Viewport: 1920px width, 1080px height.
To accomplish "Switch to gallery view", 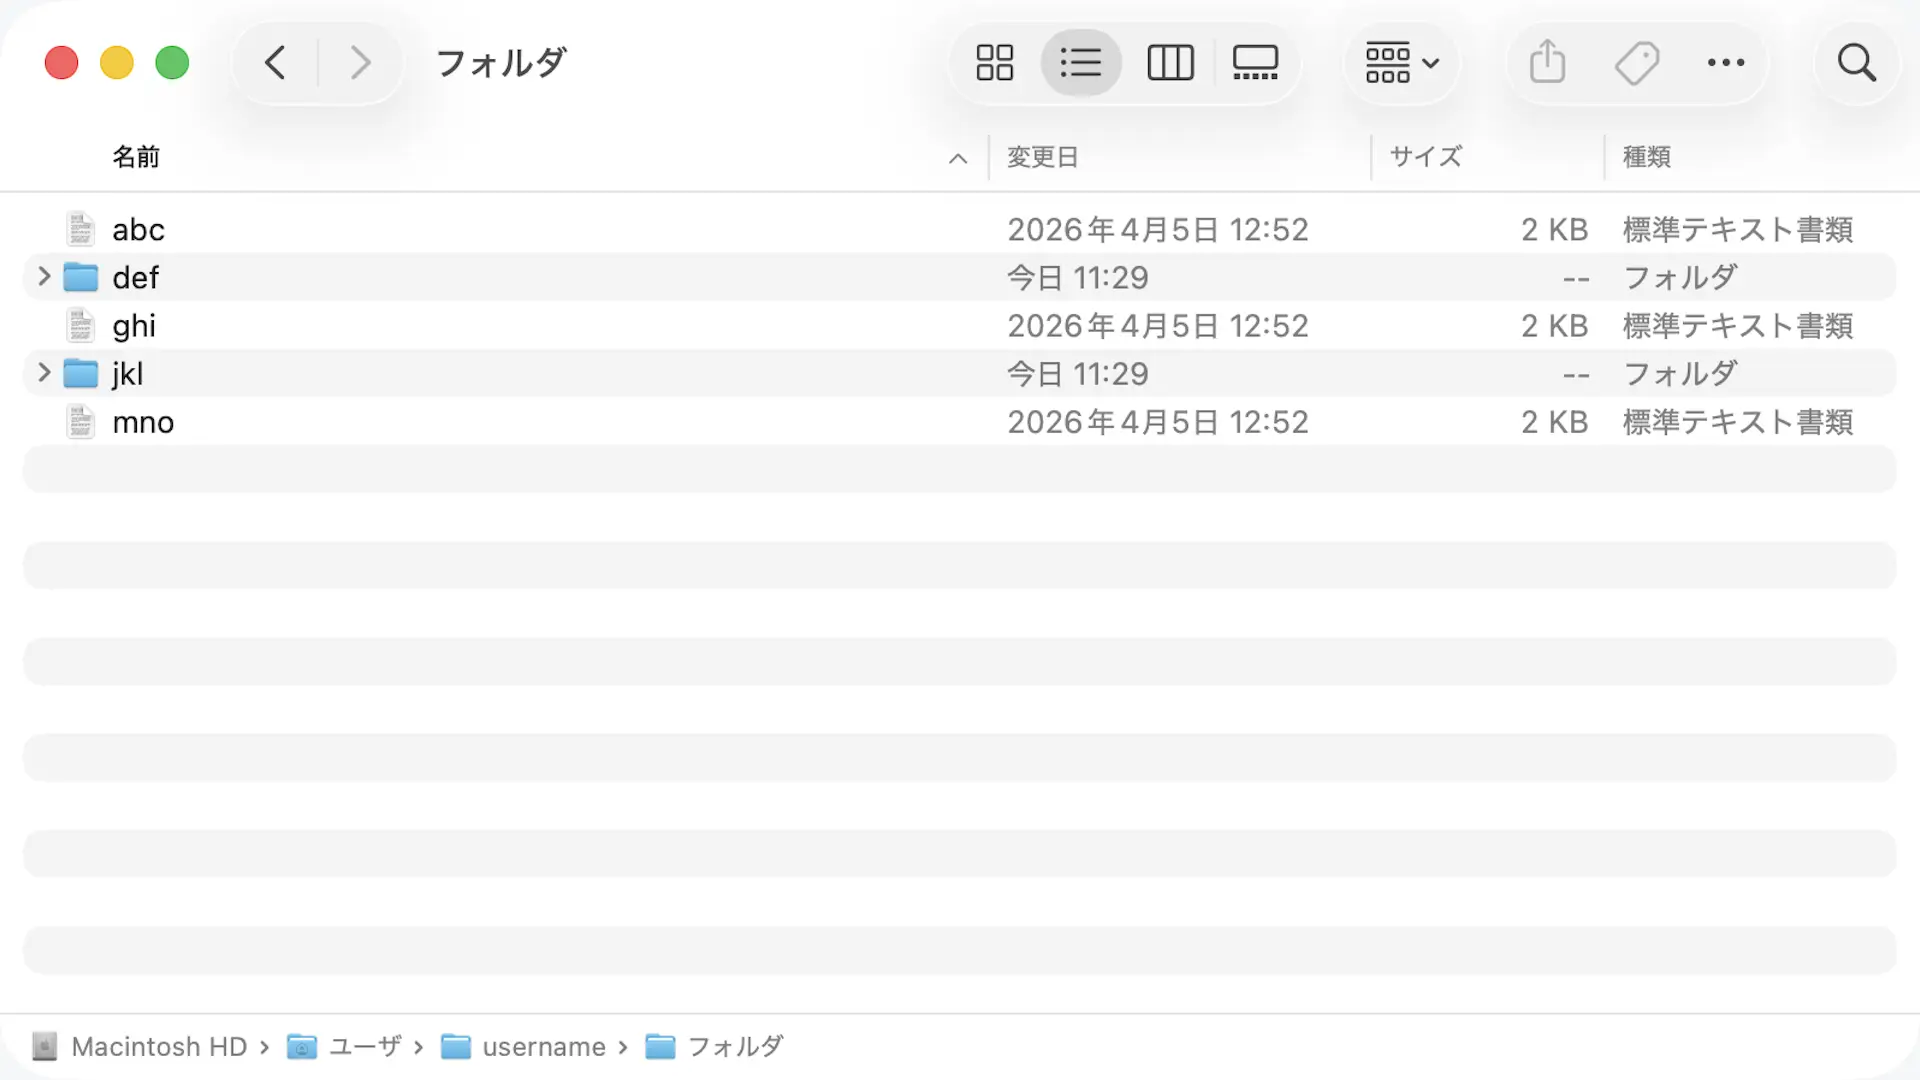I will [x=1255, y=63].
